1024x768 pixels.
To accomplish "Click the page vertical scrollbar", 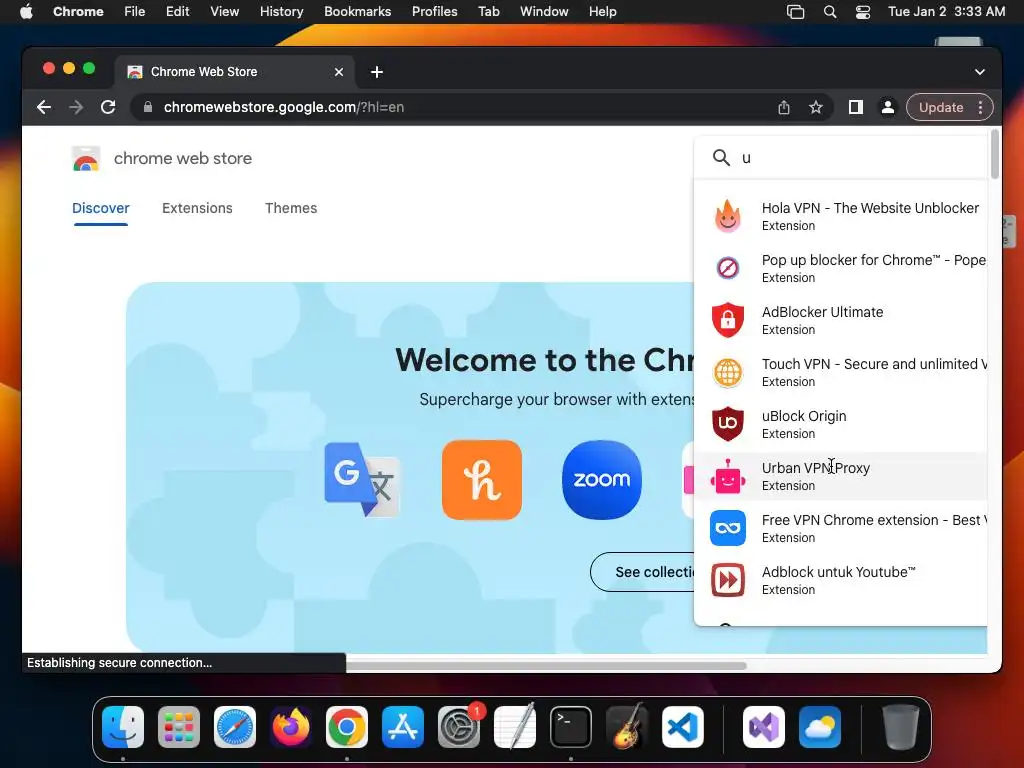I will (x=995, y=154).
